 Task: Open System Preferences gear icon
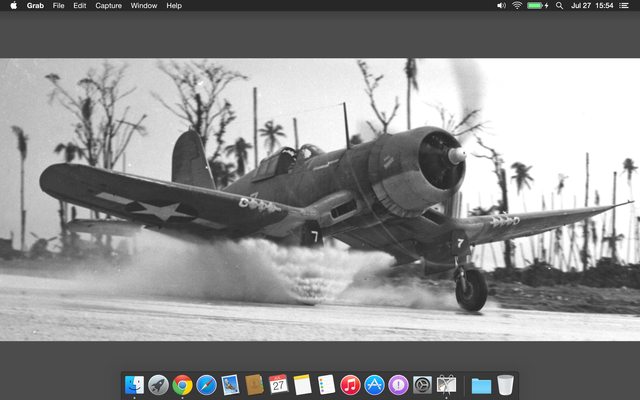pos(423,385)
